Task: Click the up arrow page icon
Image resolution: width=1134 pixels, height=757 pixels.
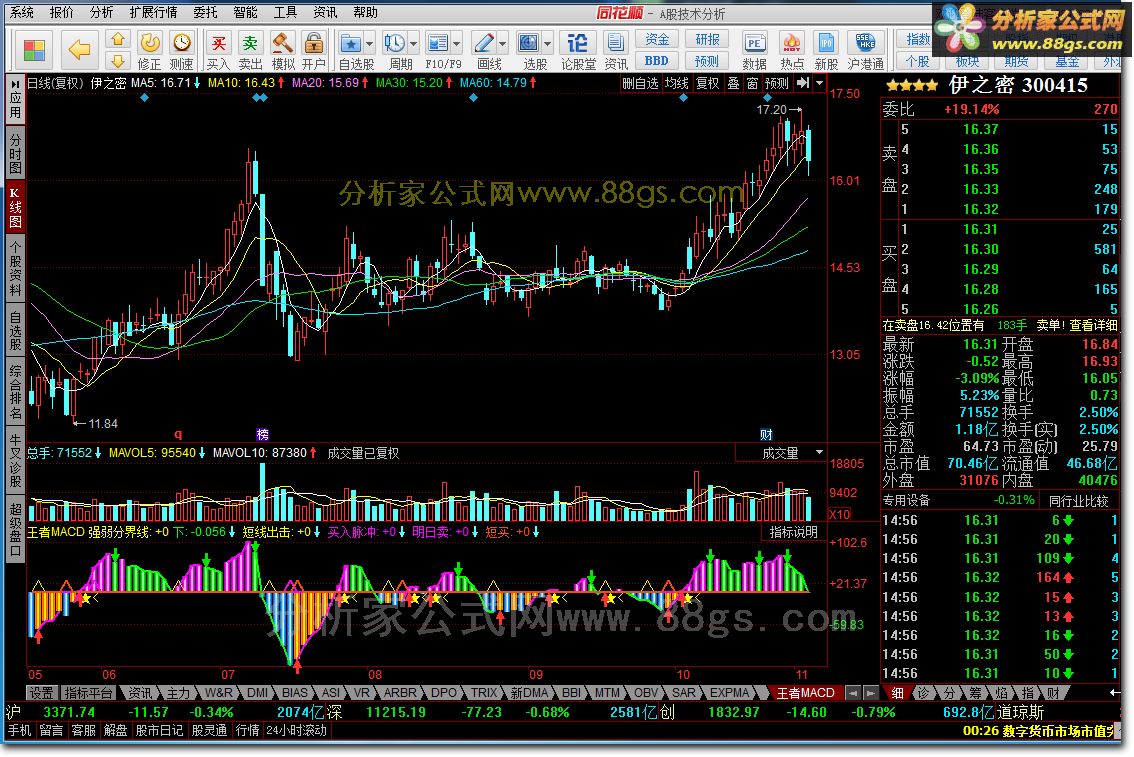Action: click(119, 38)
